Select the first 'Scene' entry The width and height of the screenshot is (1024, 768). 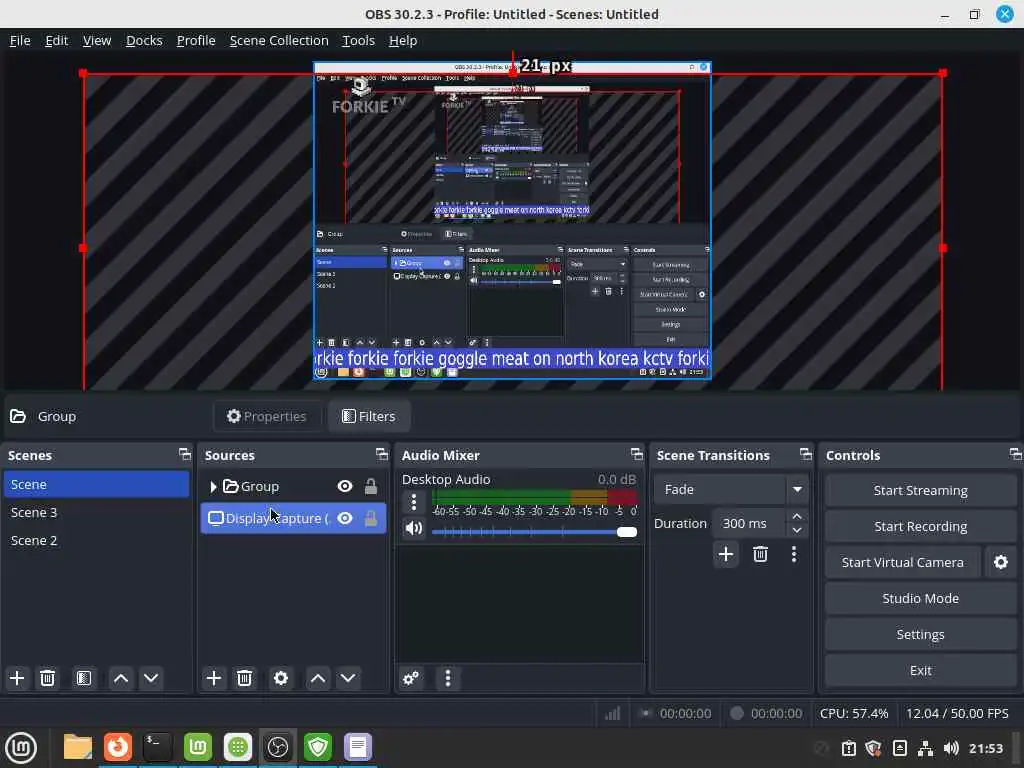click(x=96, y=484)
